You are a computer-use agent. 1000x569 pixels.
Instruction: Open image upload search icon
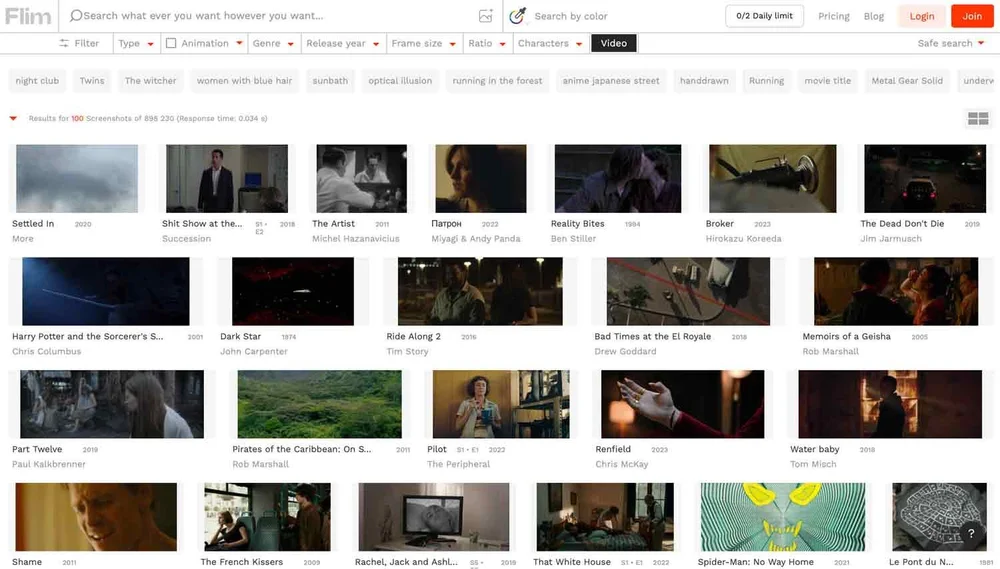[x=485, y=16]
